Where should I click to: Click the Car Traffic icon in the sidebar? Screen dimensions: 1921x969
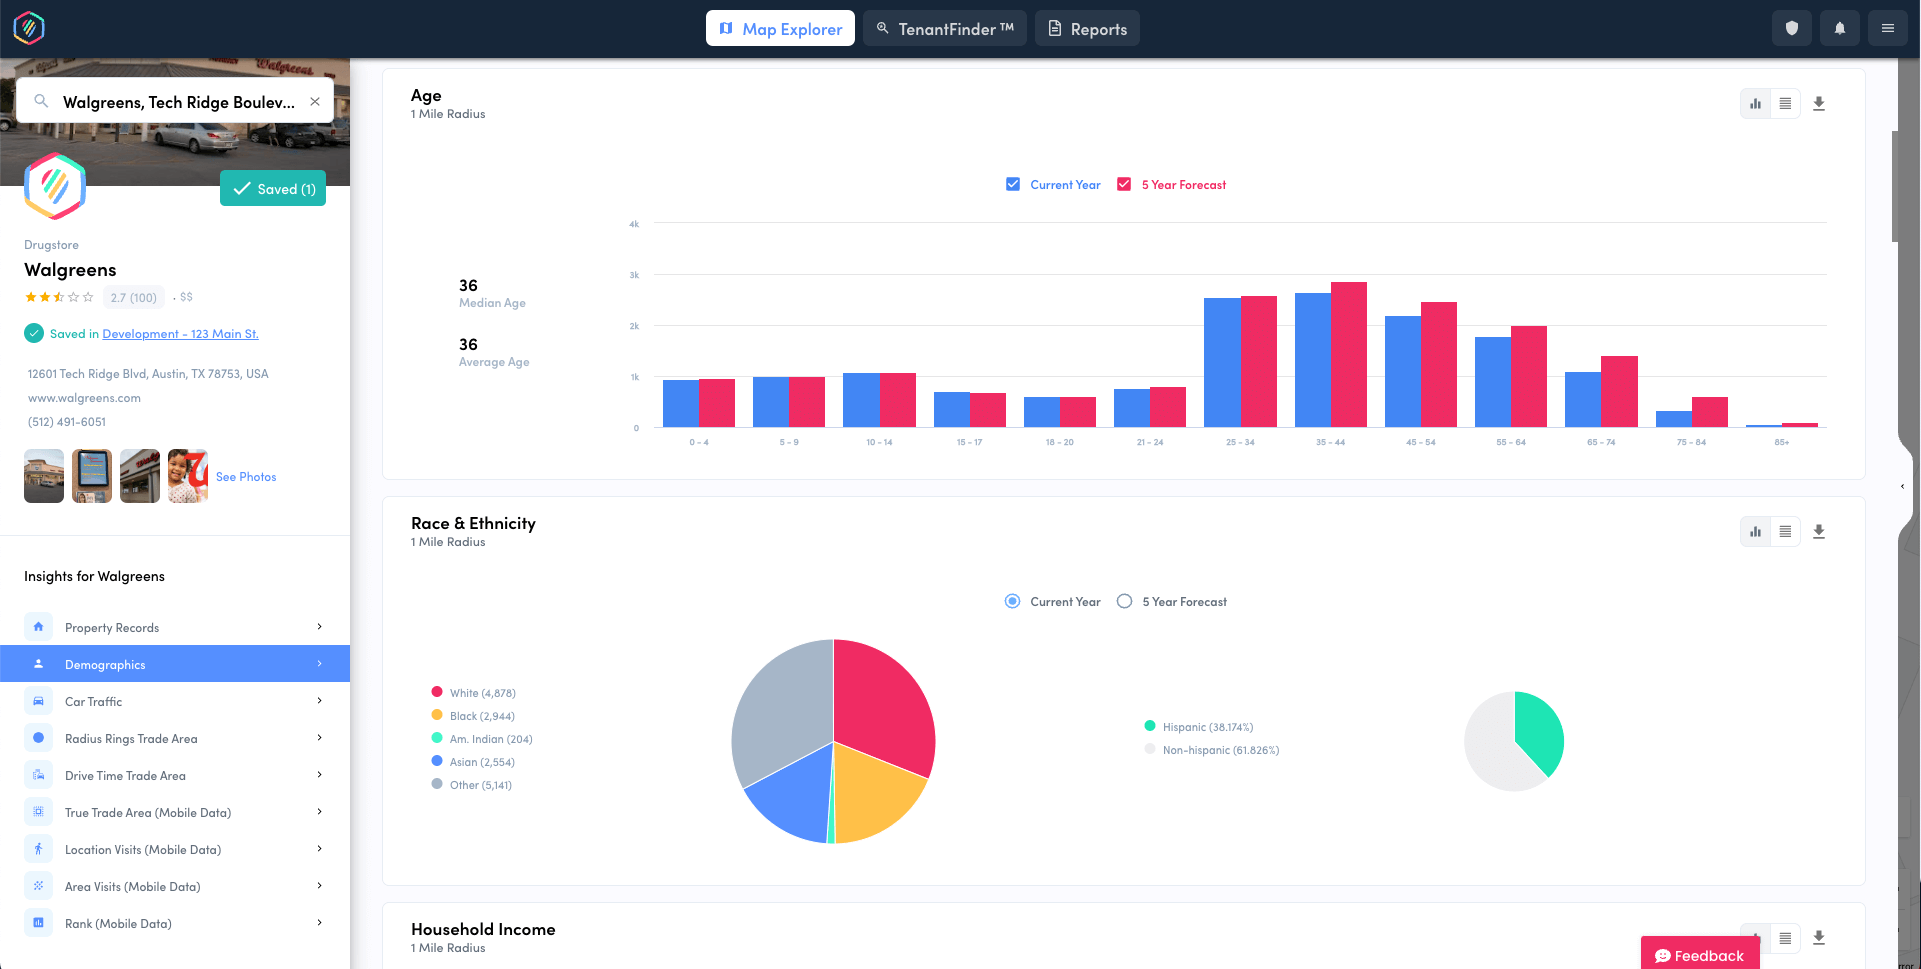coord(38,700)
